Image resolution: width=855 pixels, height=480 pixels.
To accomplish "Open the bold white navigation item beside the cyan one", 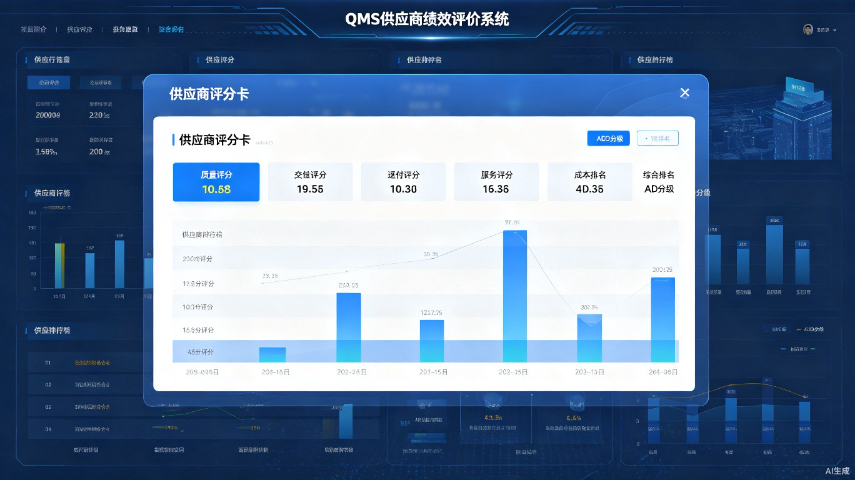I will click(x=125, y=29).
